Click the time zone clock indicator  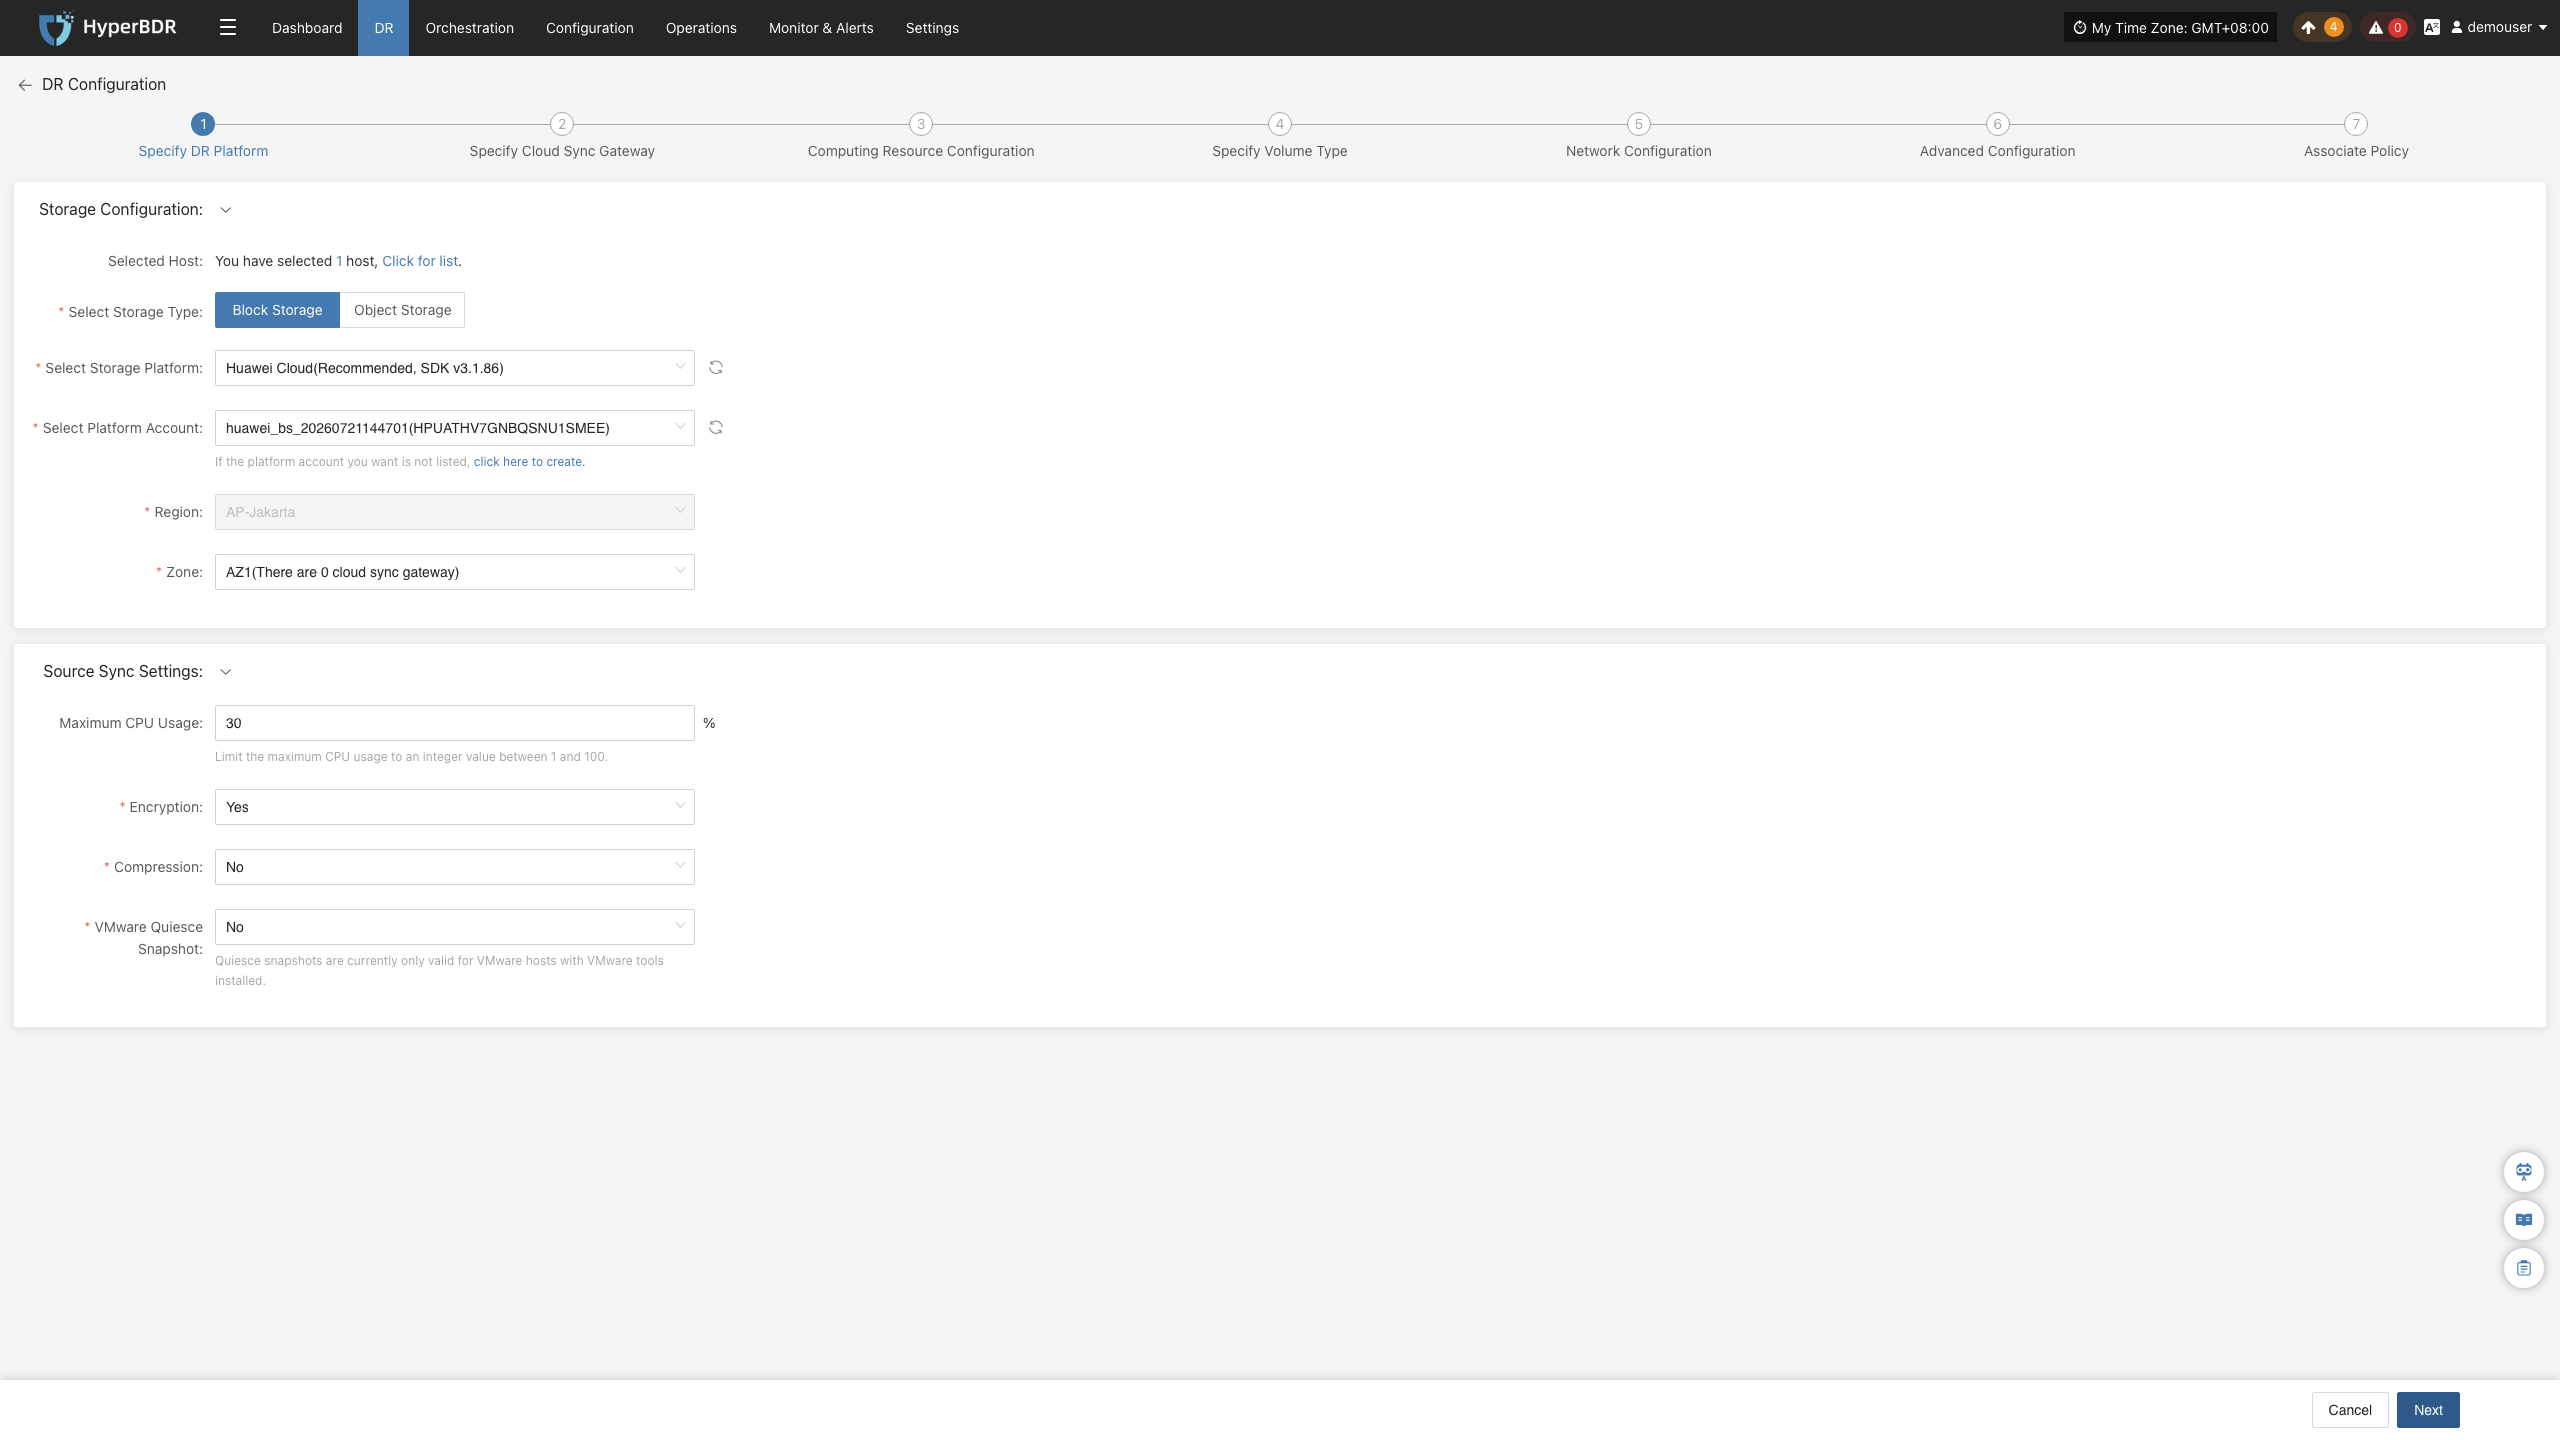2170,28
